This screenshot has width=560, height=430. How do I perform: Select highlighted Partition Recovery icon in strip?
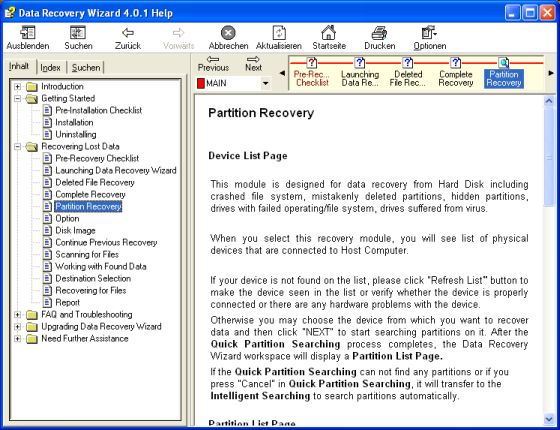click(504, 63)
